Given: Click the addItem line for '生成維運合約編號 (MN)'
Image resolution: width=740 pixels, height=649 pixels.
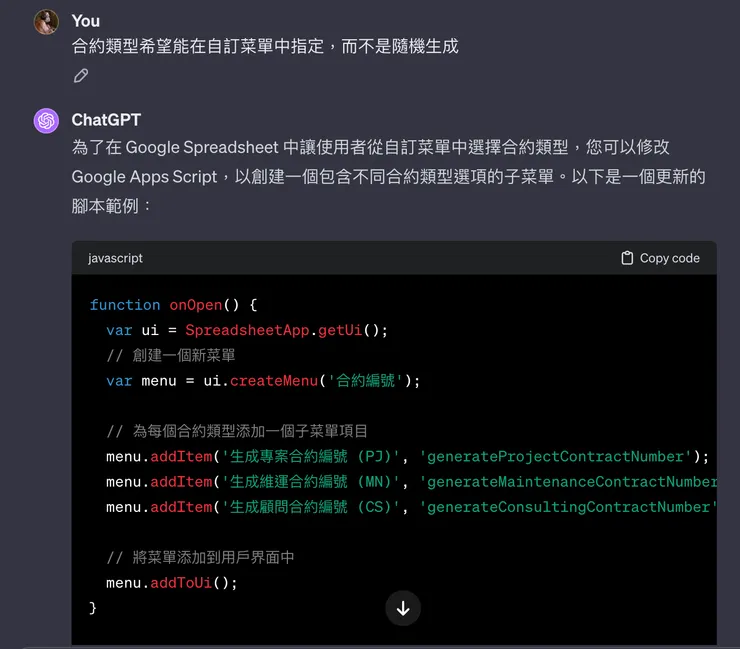Looking at the screenshot, I should click(411, 482).
